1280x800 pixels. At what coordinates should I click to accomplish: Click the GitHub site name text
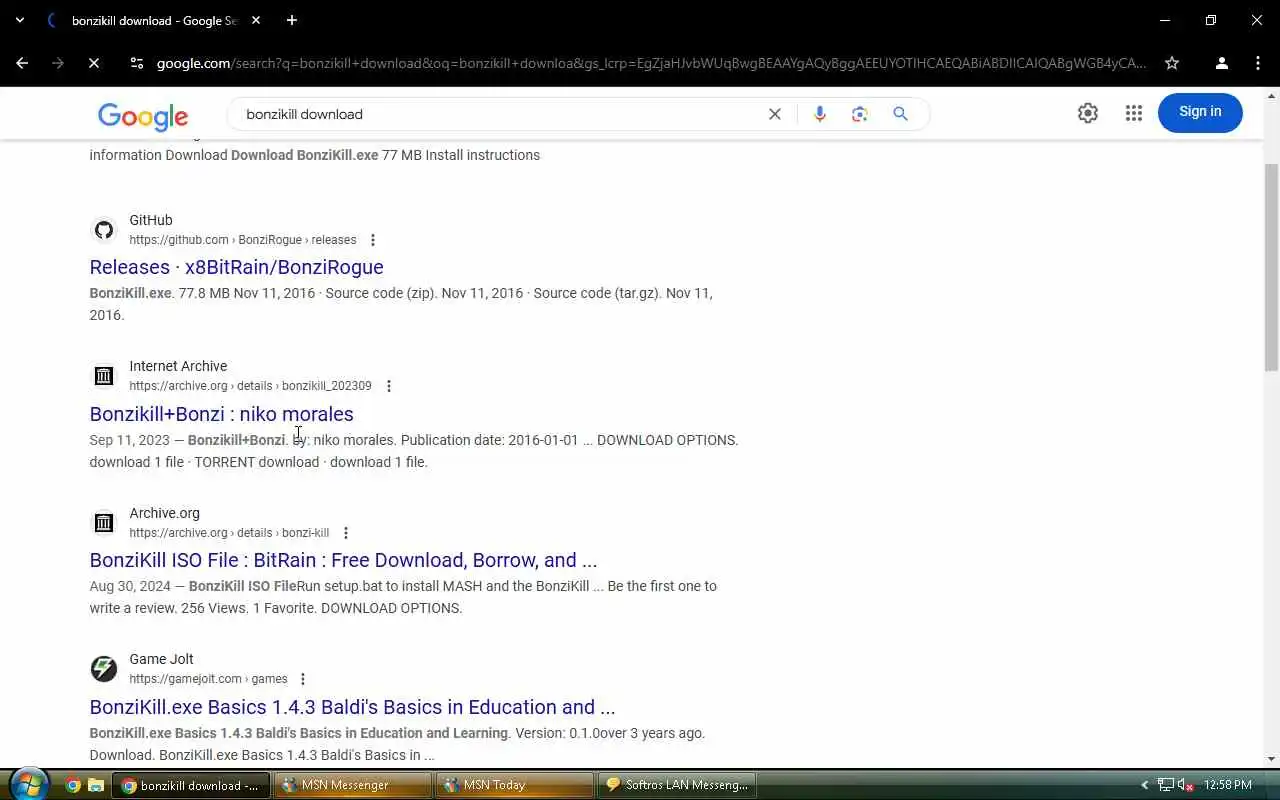coord(151,220)
